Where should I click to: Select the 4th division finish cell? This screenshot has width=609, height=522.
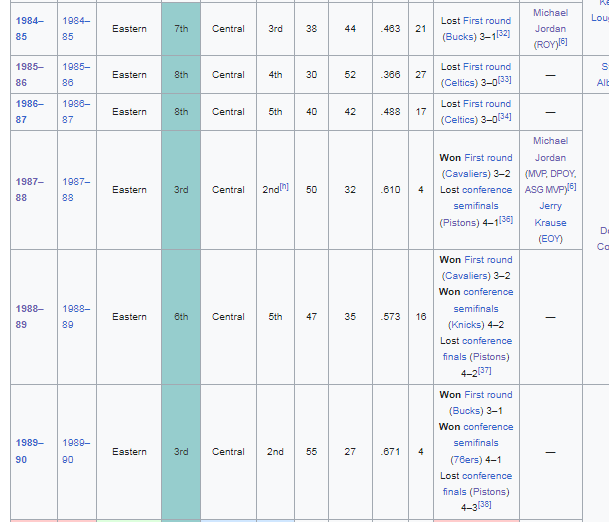tap(275, 75)
